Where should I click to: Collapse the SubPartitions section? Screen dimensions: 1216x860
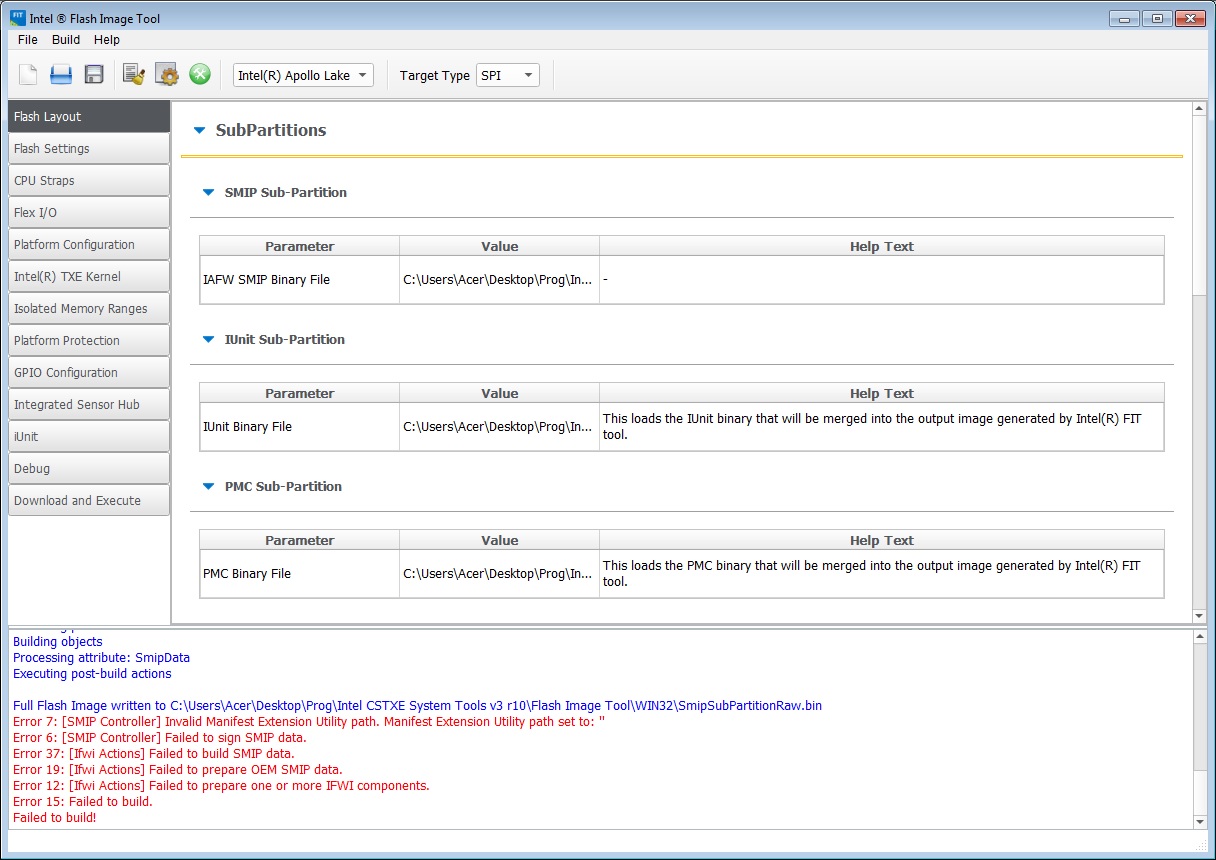point(199,130)
